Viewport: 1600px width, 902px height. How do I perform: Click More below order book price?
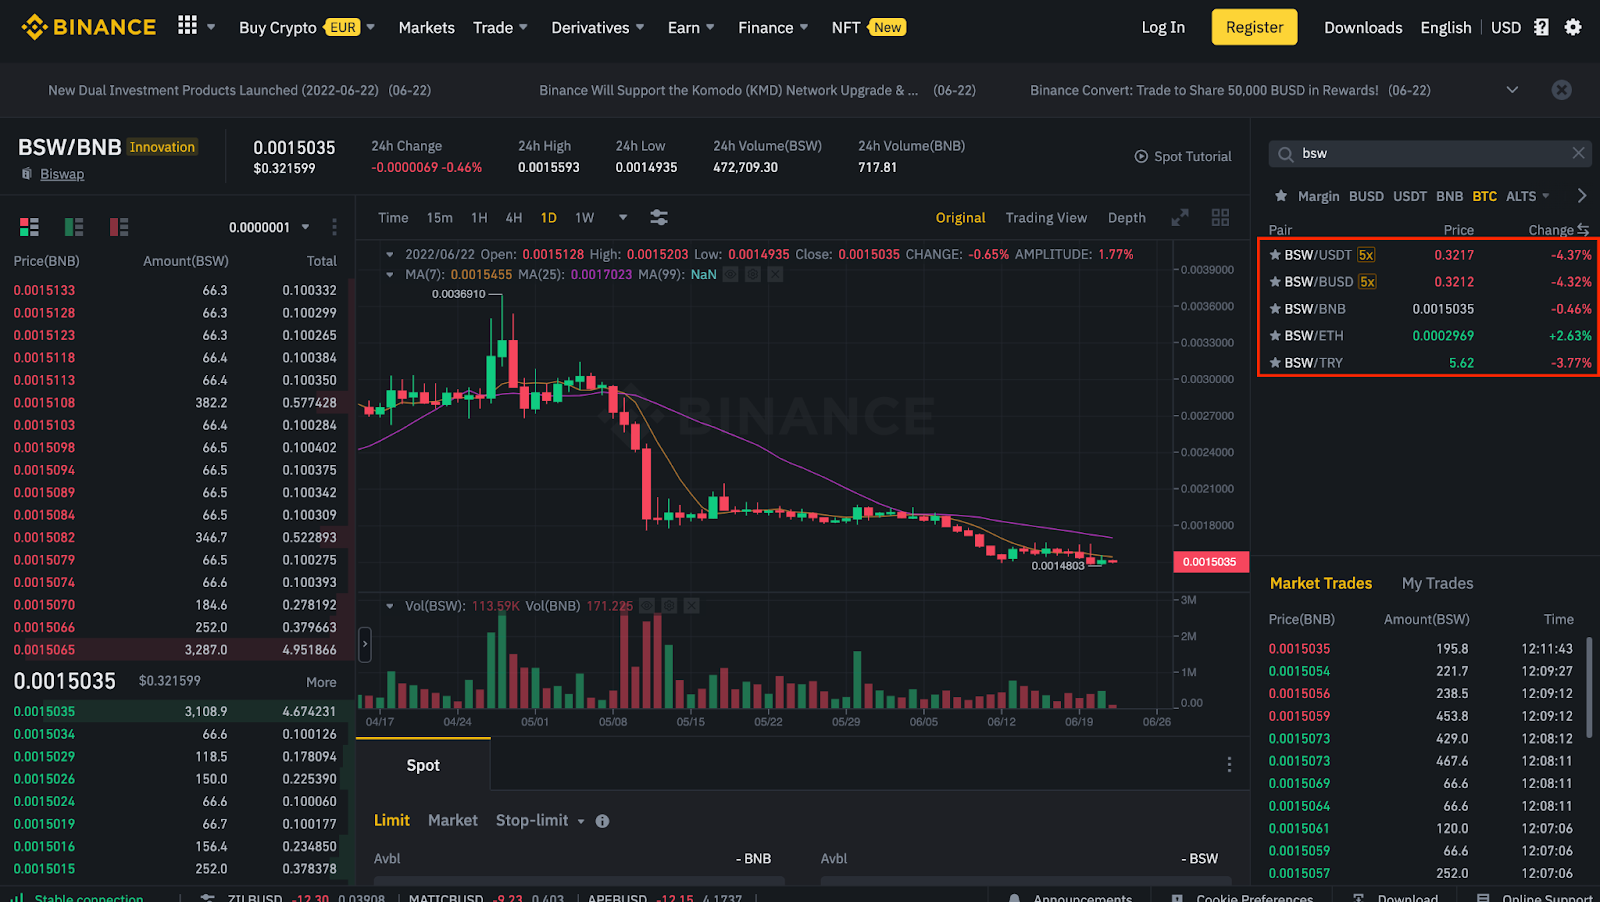[x=321, y=682]
